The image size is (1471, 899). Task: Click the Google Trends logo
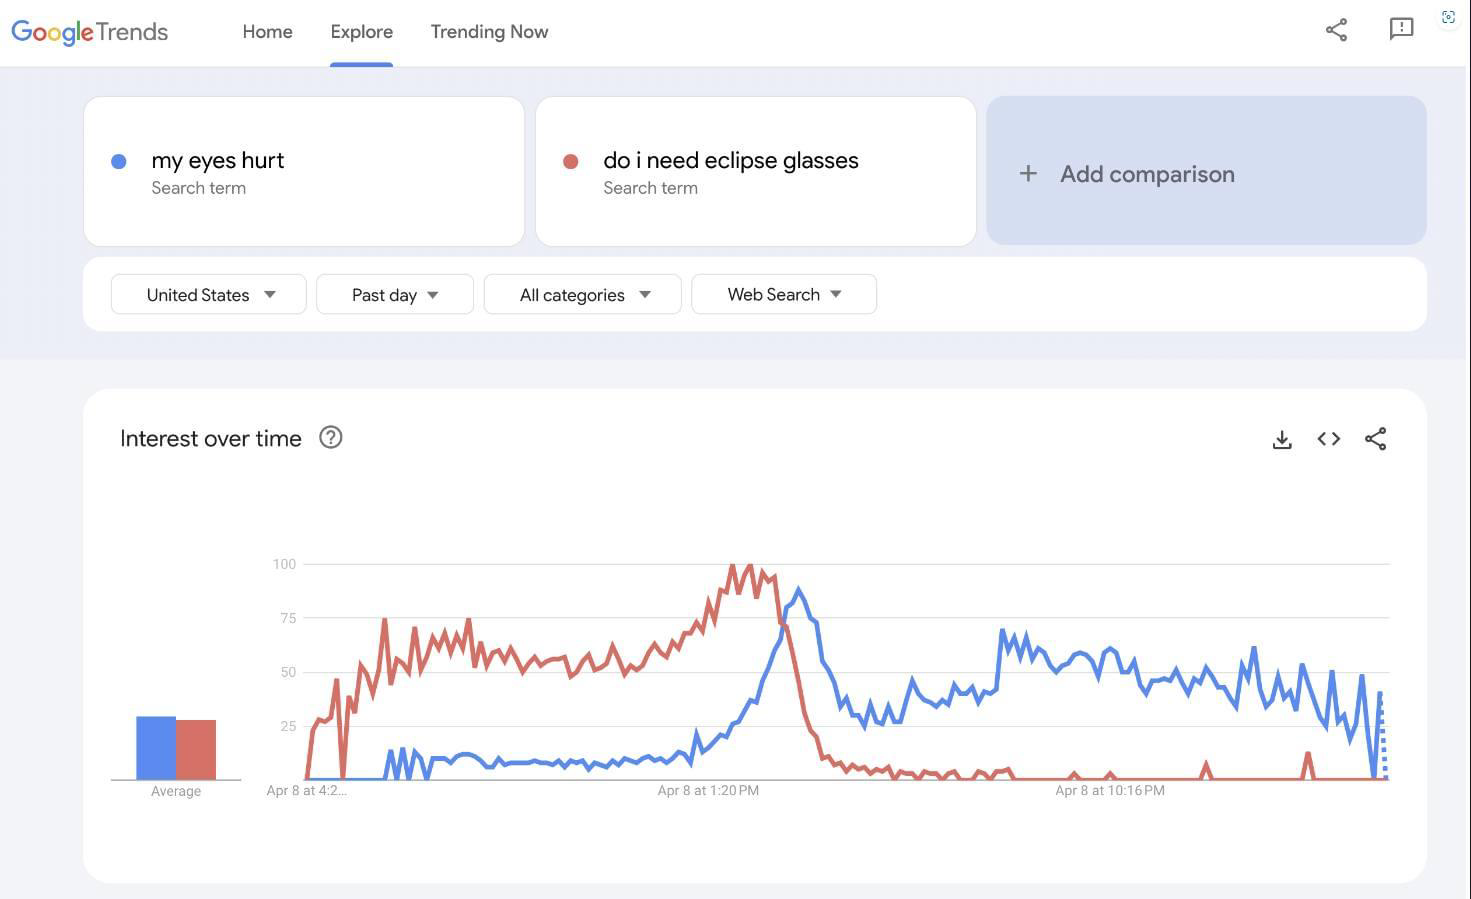[x=90, y=32]
